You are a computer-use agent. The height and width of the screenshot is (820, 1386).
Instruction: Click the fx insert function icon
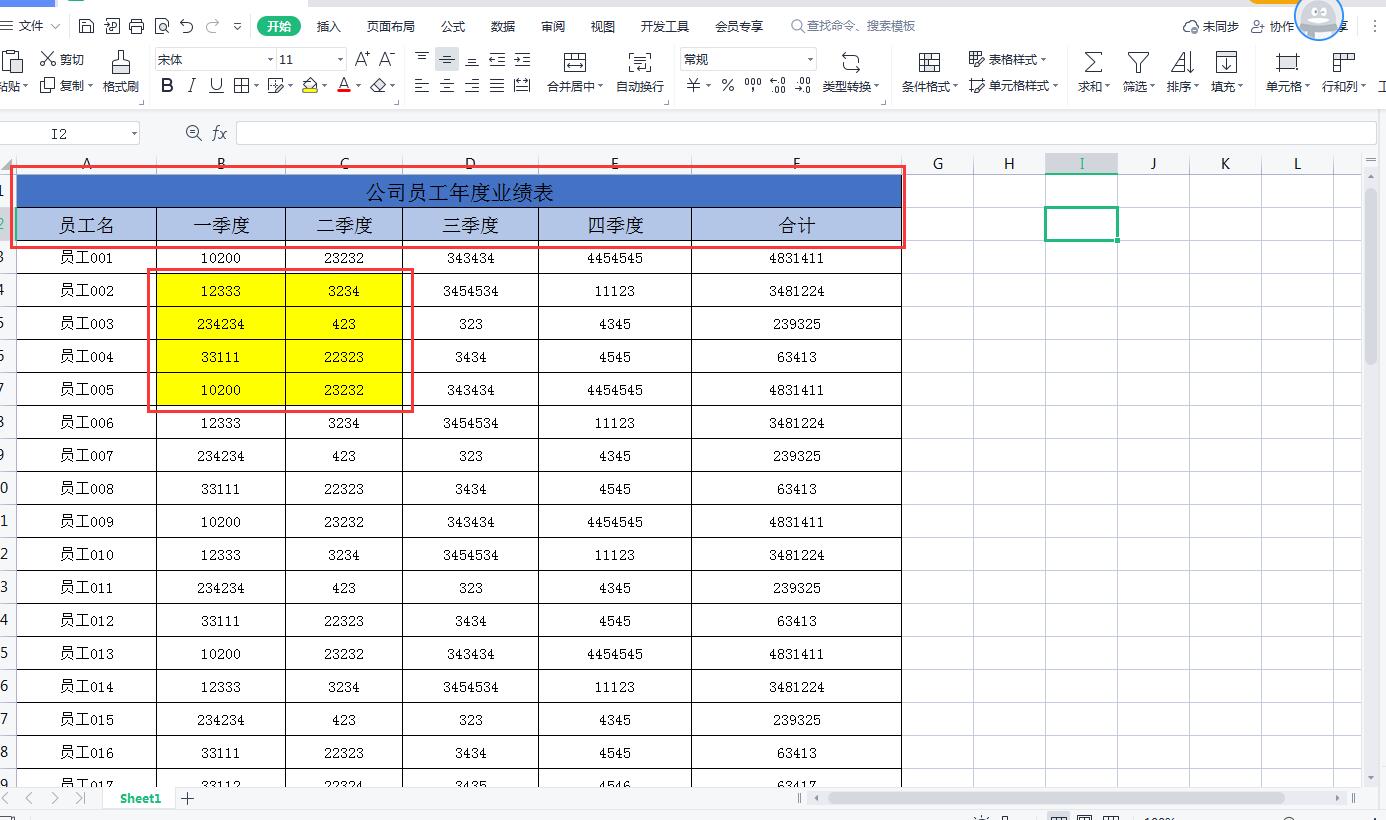[219, 133]
